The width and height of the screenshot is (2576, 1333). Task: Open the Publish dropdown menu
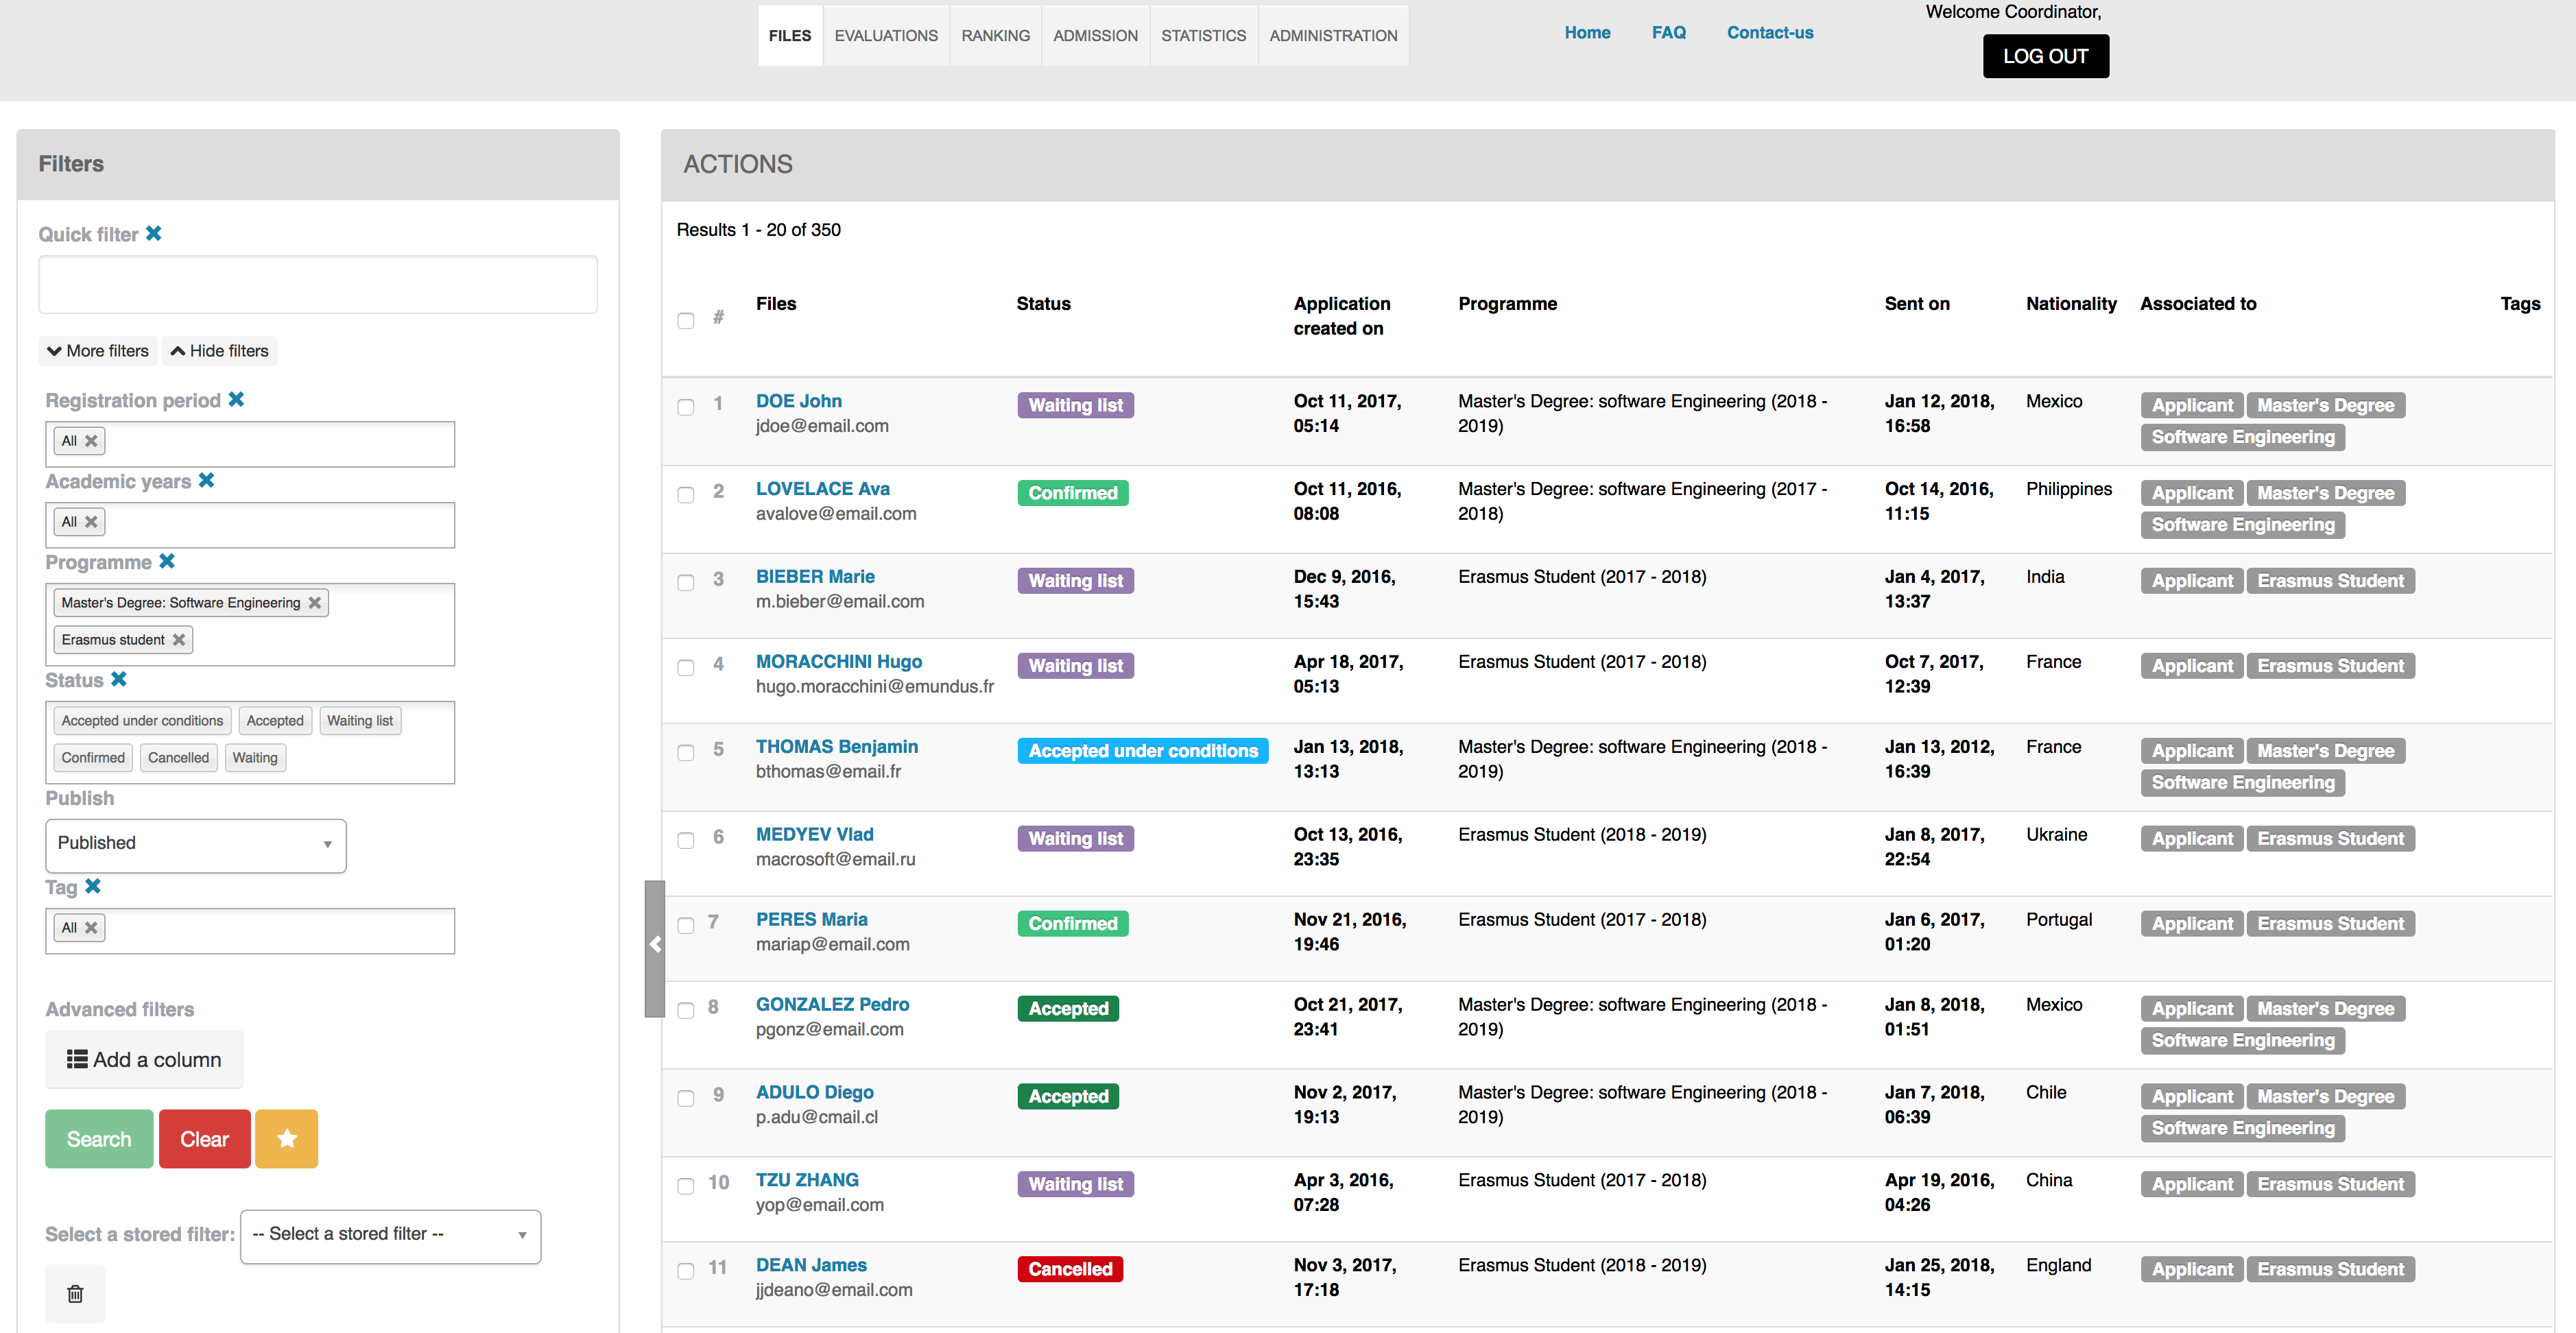(x=191, y=840)
